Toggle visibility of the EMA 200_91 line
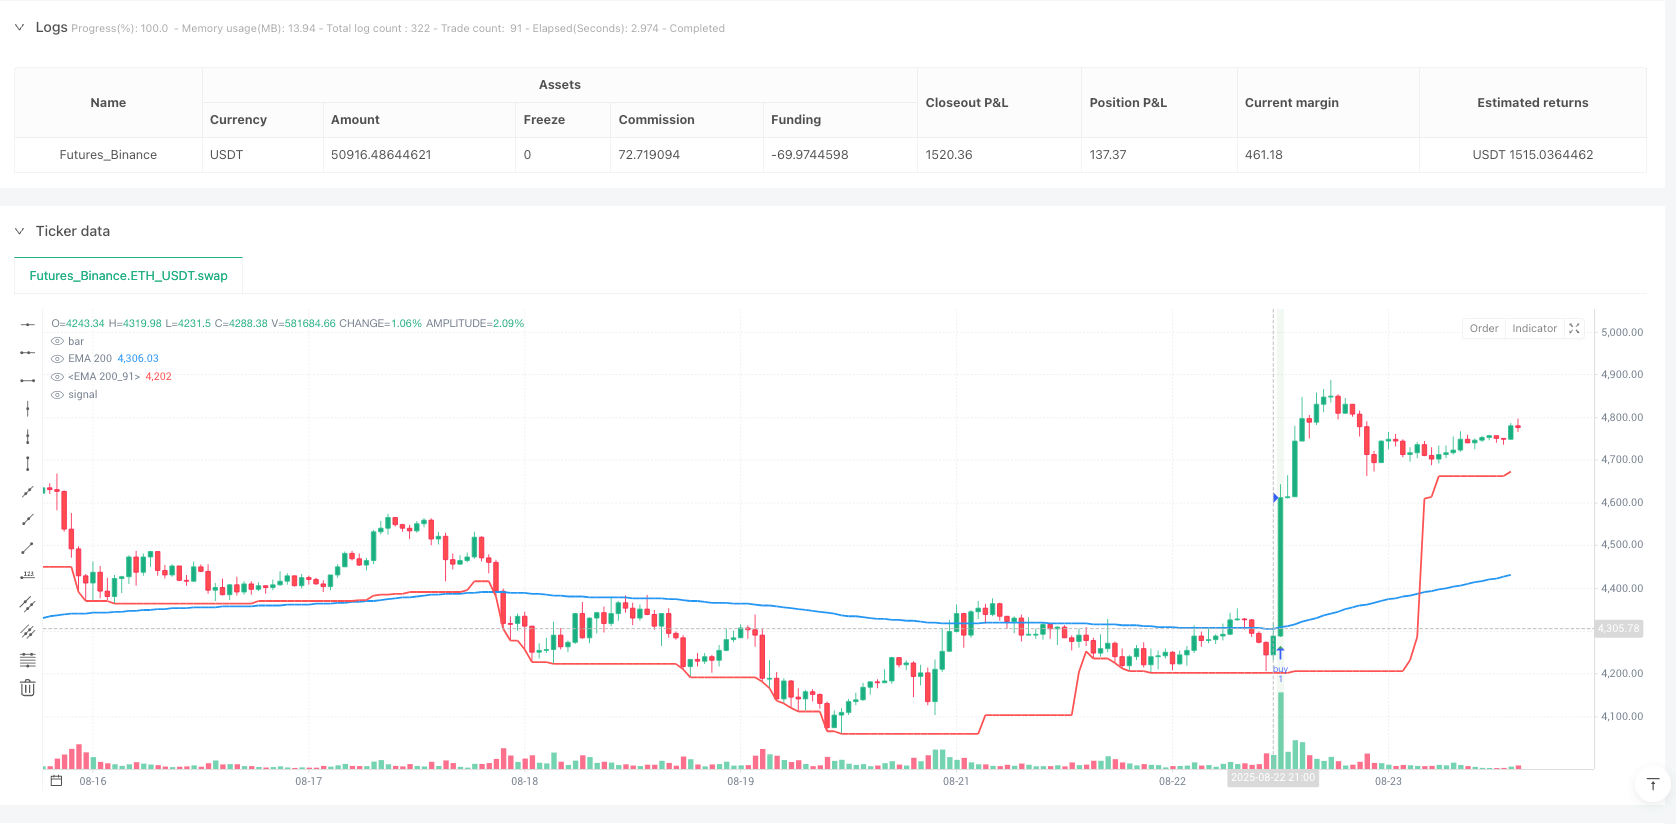 pyautogui.click(x=58, y=377)
